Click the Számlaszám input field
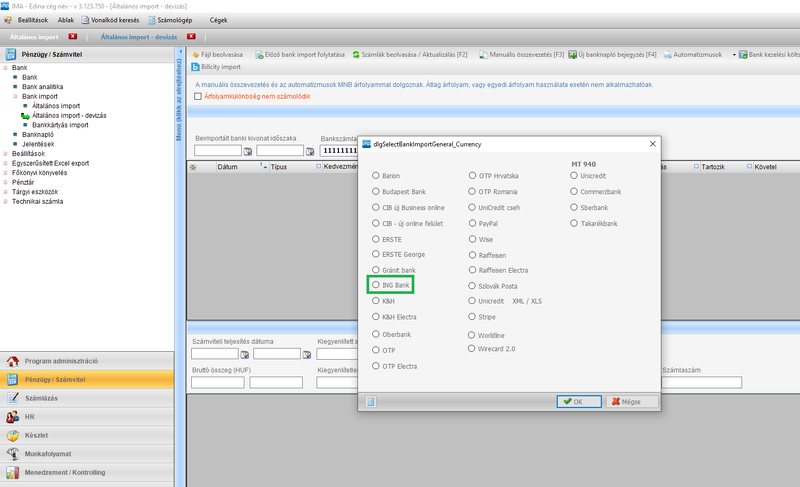The width and height of the screenshot is (800, 487). click(x=702, y=382)
